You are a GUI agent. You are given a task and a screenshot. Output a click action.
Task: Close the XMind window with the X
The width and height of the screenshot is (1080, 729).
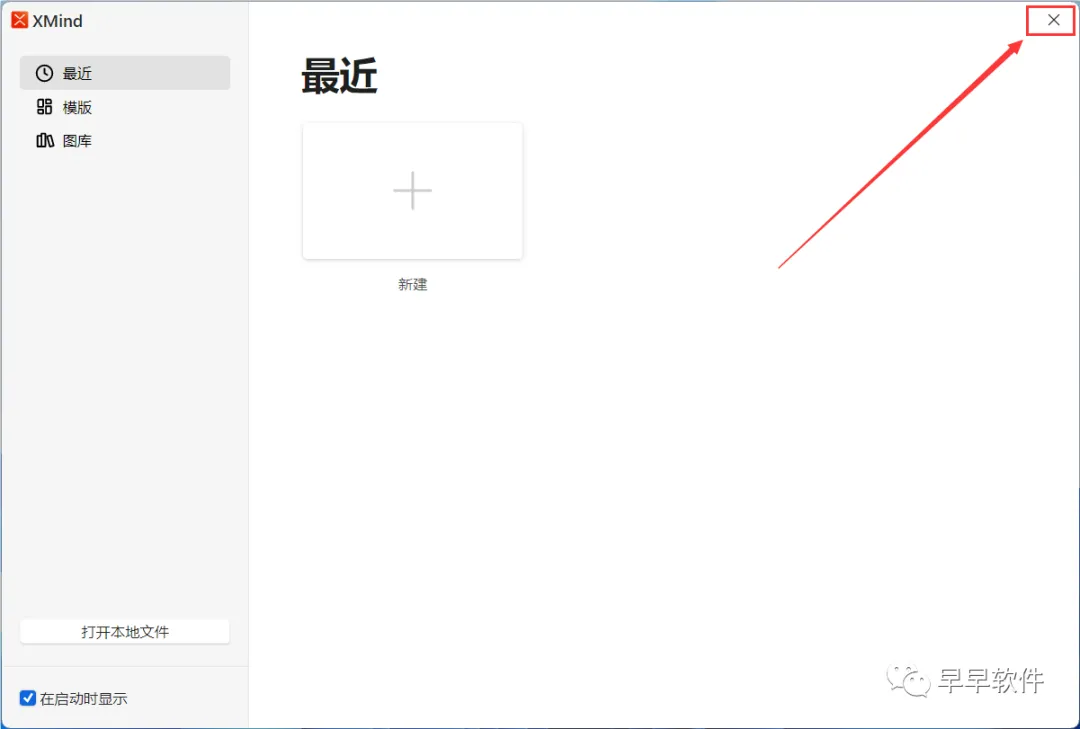coord(1053,20)
